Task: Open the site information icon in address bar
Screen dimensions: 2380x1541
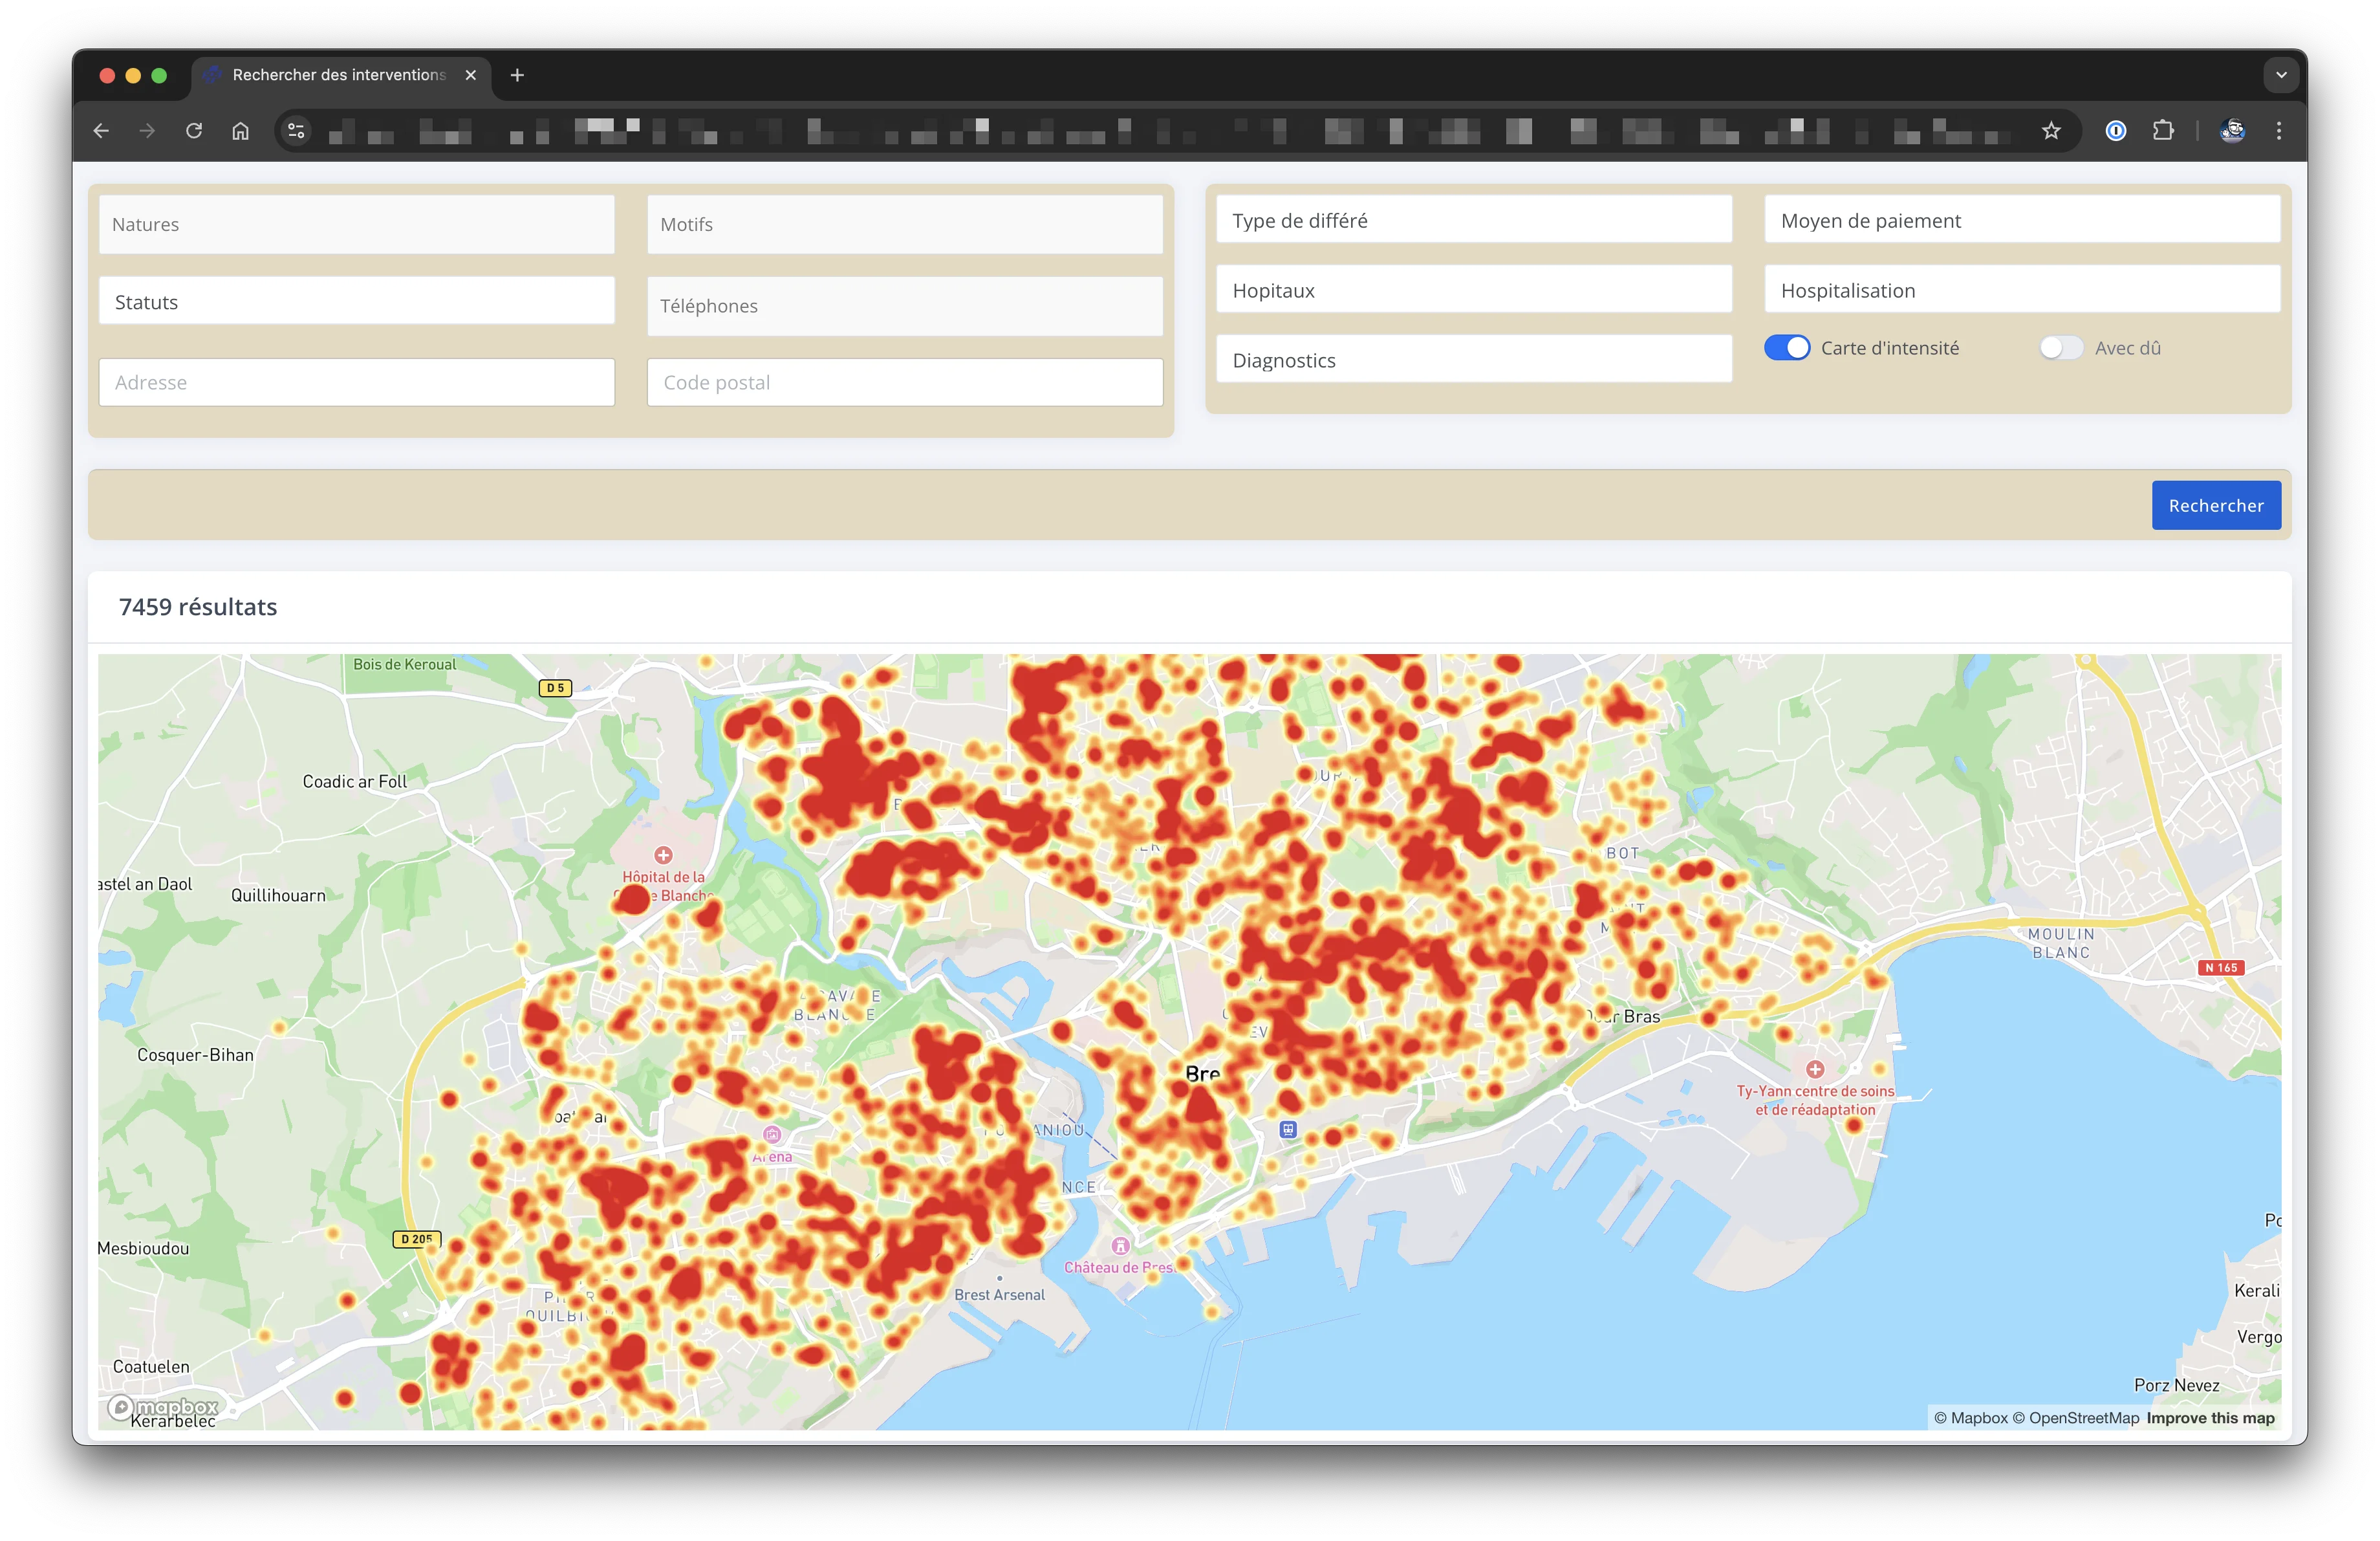Action: [x=296, y=131]
